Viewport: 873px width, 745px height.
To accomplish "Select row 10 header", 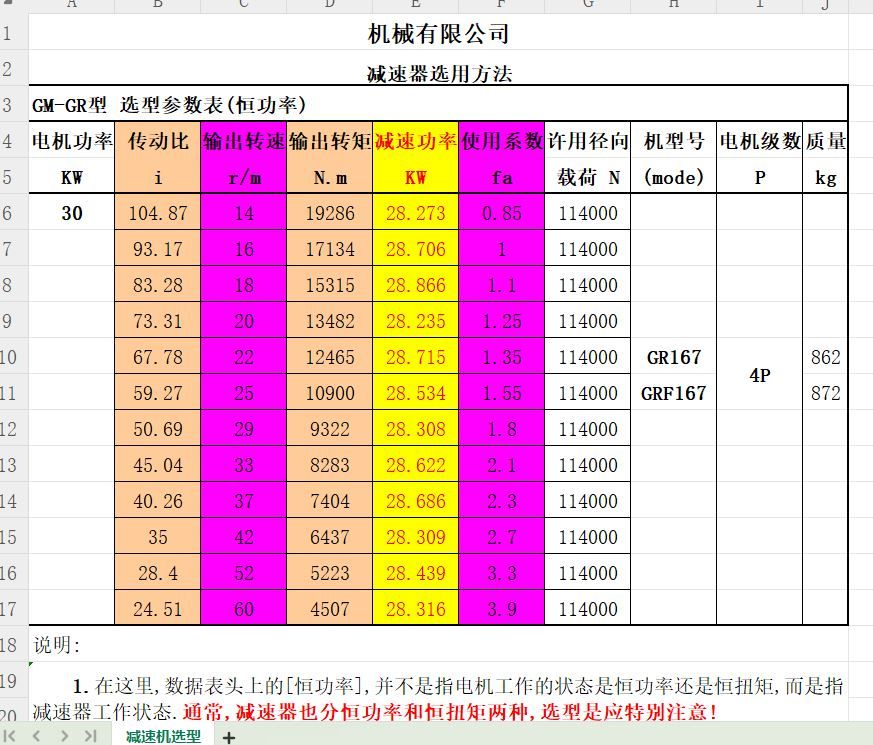I will 9,357.
